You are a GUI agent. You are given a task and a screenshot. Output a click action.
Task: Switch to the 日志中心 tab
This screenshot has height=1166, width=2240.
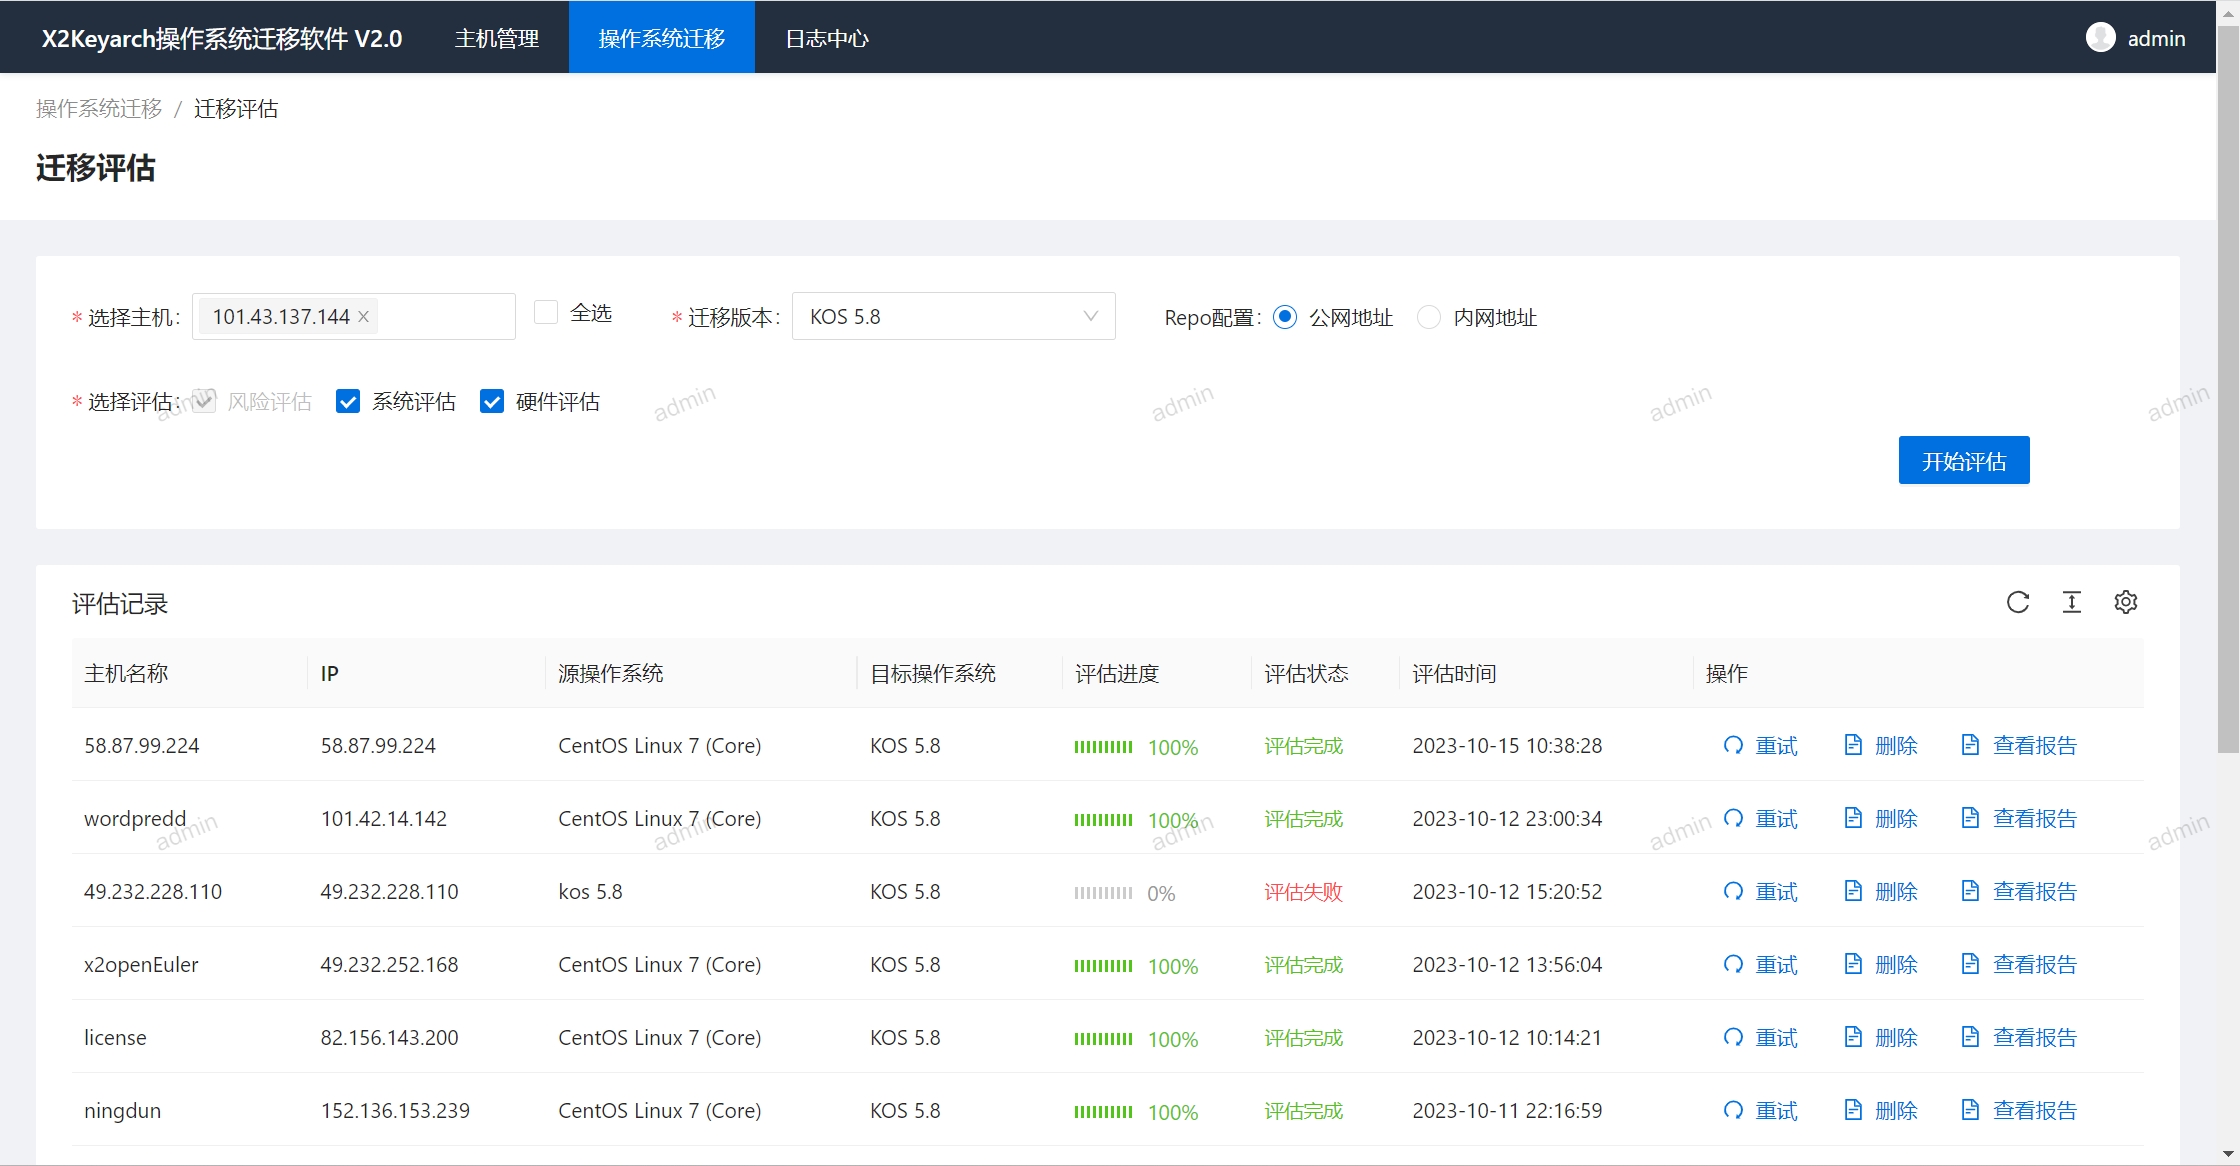click(x=827, y=38)
